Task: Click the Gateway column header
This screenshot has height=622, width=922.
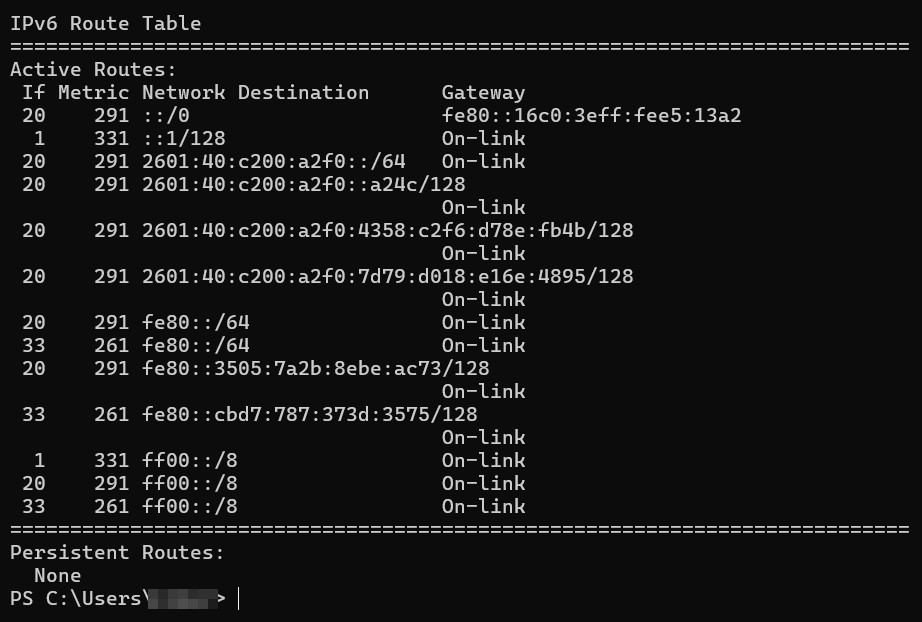Action: point(483,92)
